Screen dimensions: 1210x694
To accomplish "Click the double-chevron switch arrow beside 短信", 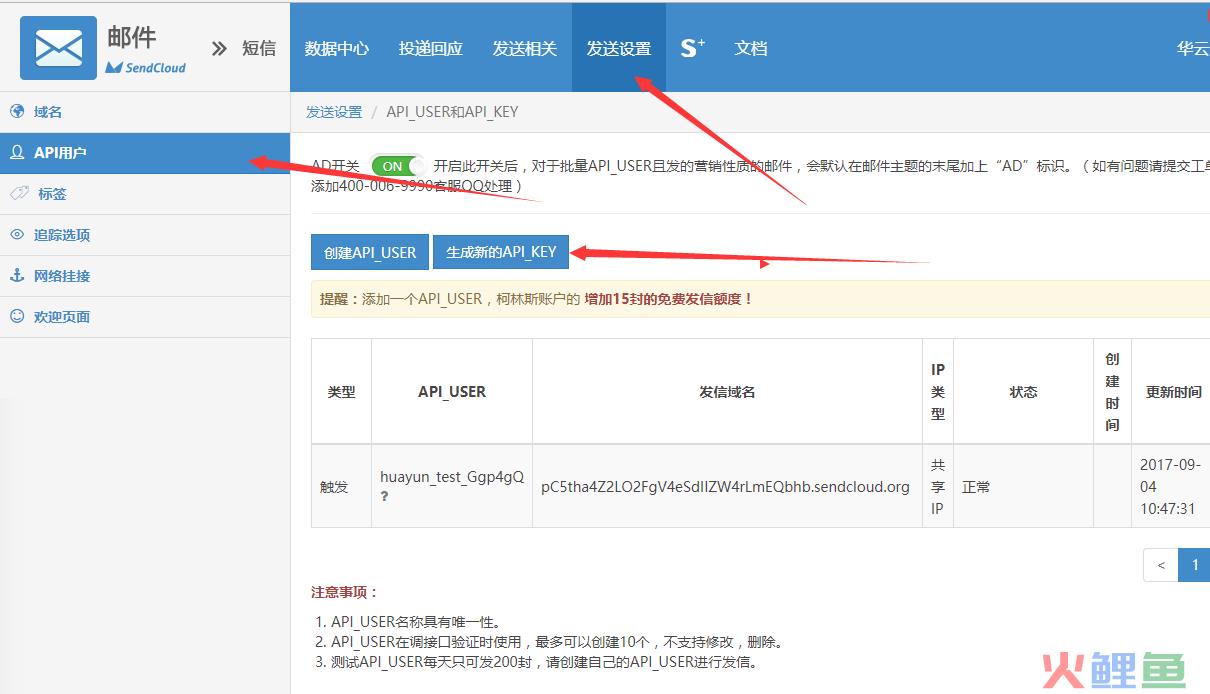I will point(220,48).
